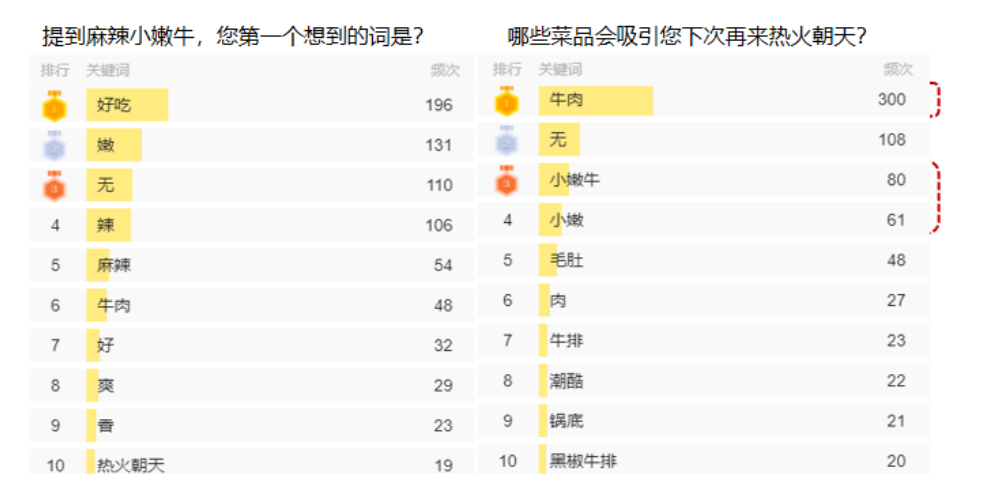Click the 关键词 header in left table
Screen dimensions: 987x487
[x=108, y=70]
